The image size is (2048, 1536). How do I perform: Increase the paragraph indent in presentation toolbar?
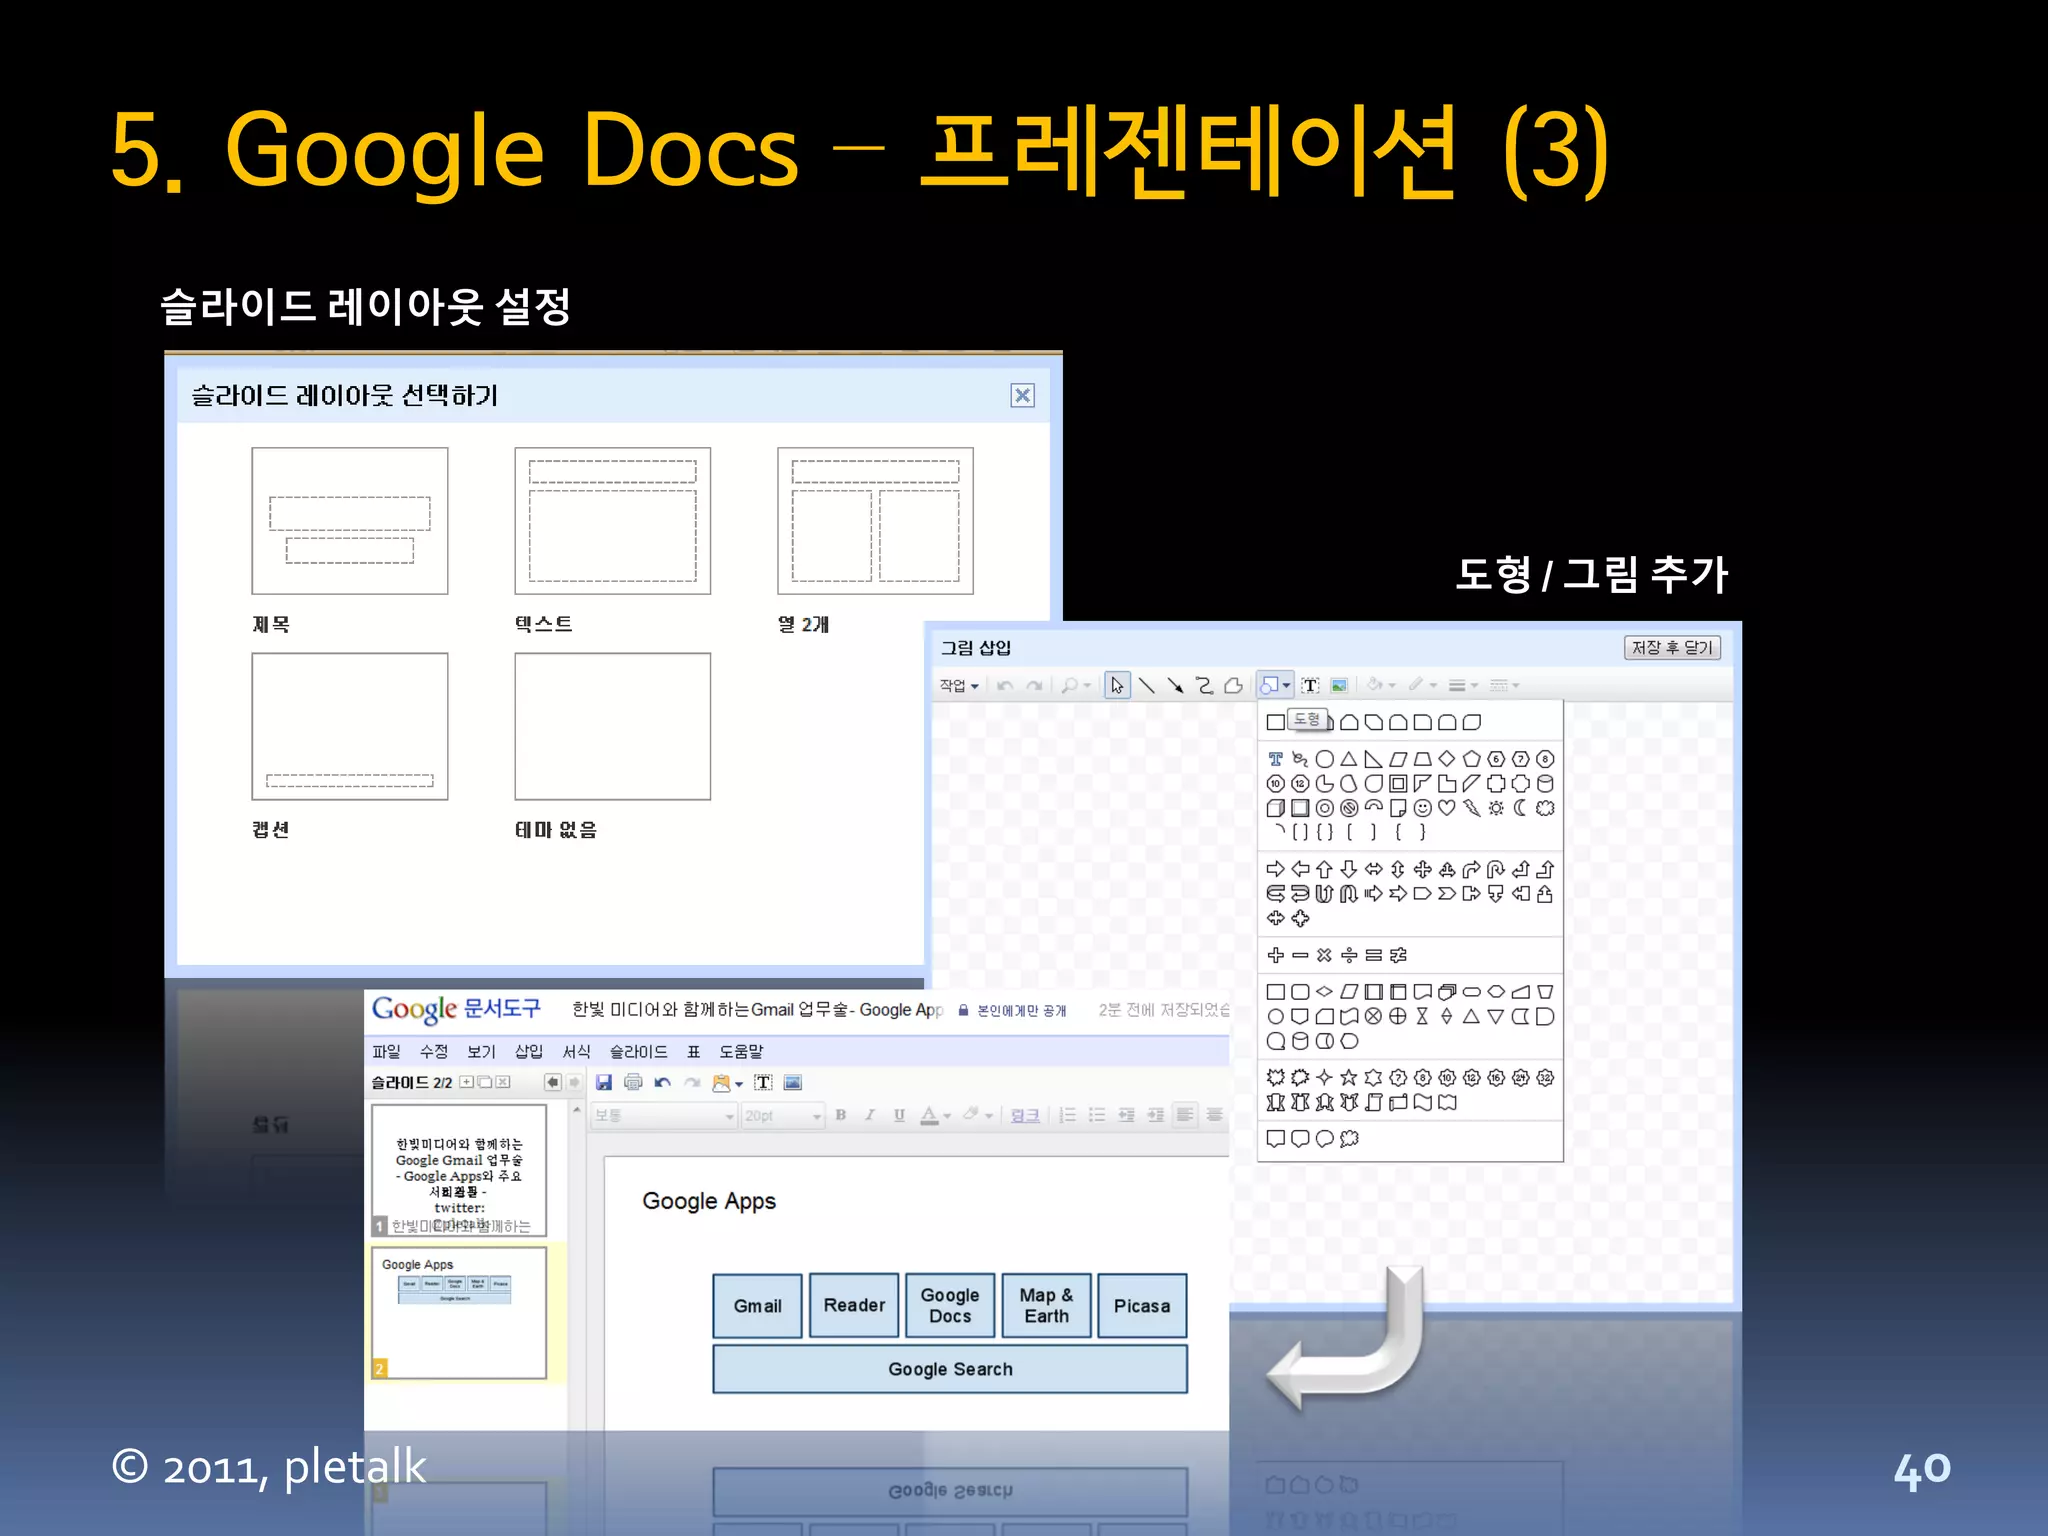click(x=1155, y=1115)
